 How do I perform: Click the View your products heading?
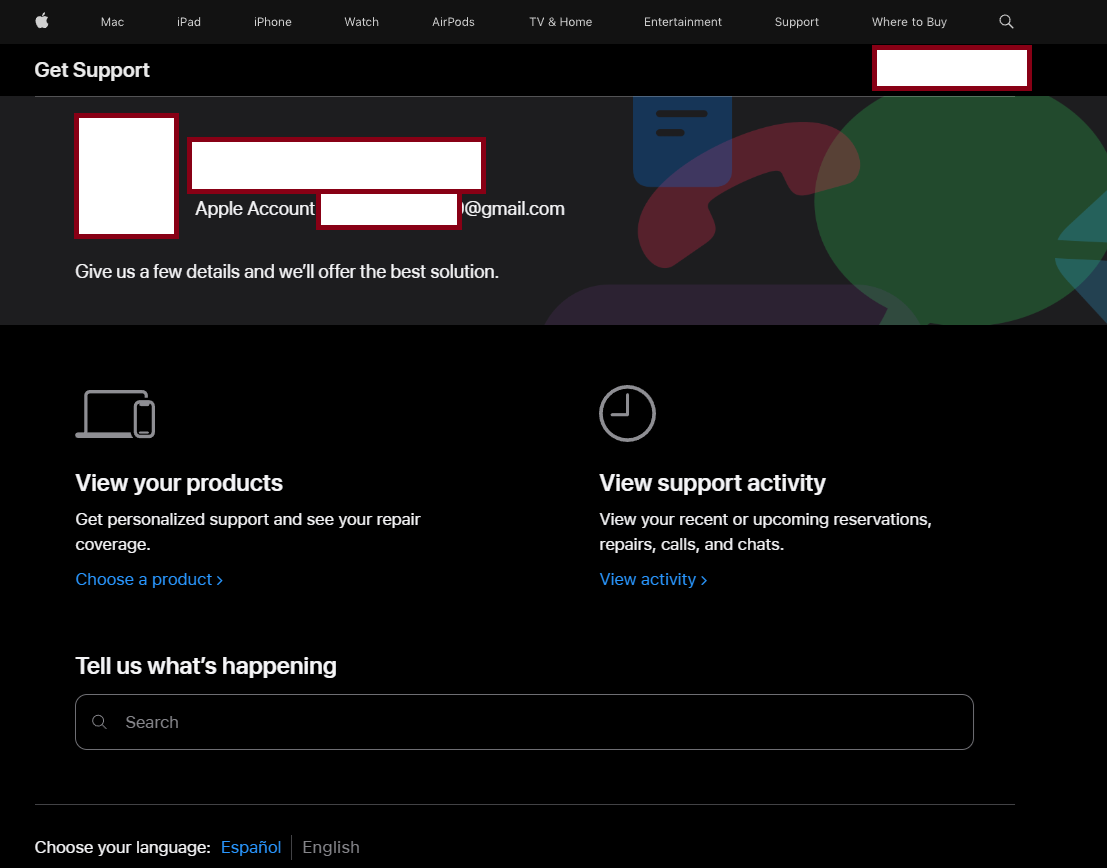coord(179,482)
